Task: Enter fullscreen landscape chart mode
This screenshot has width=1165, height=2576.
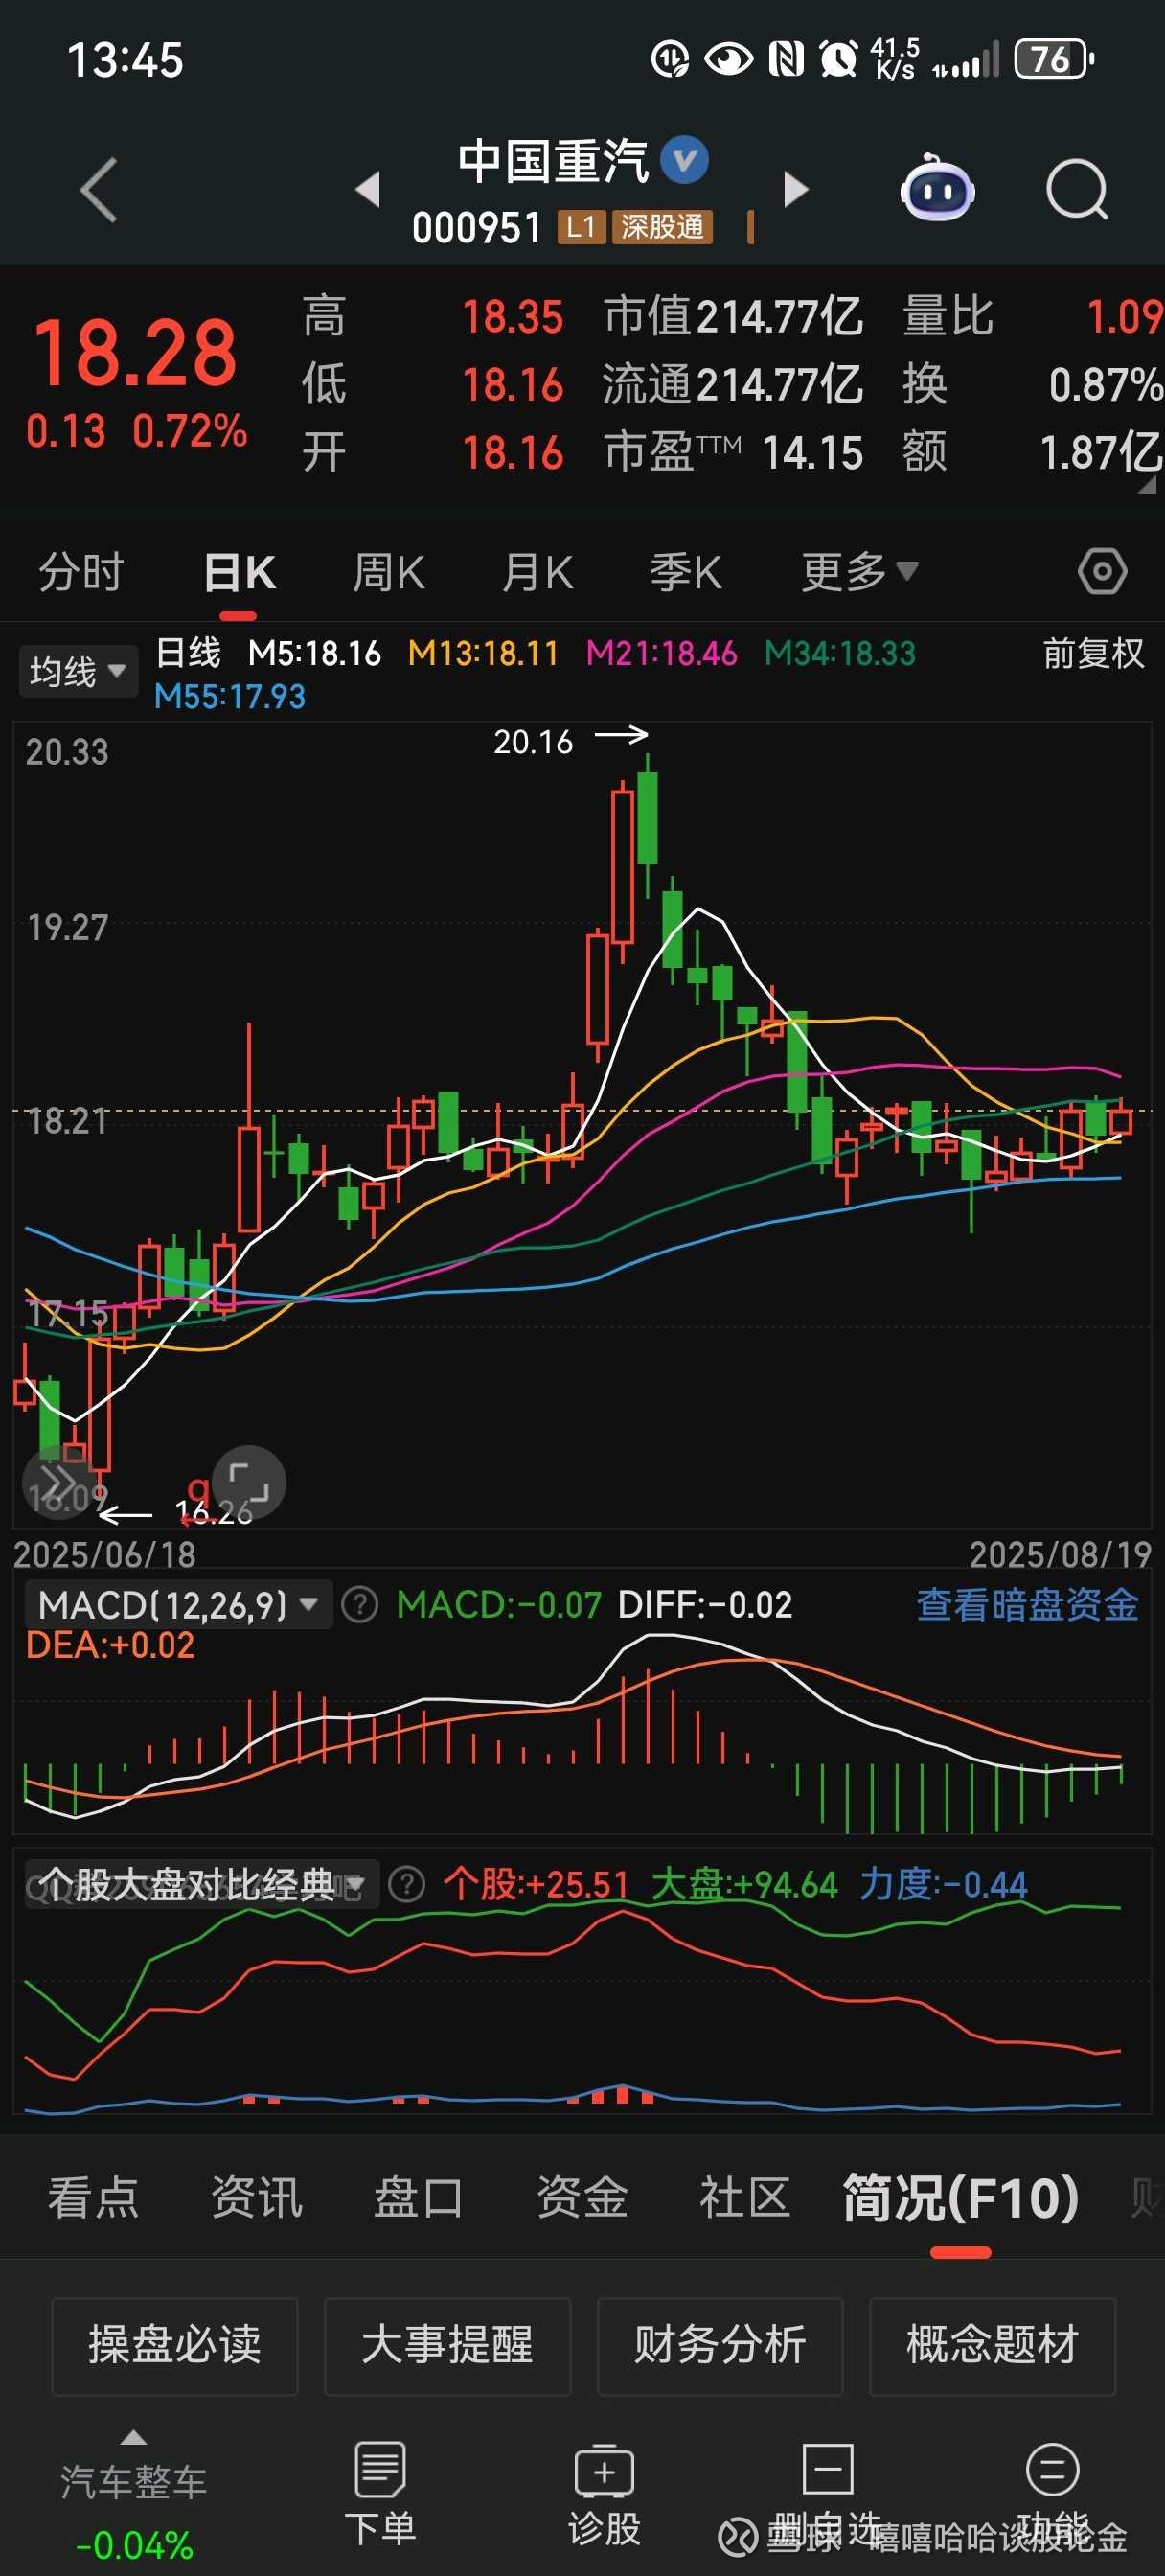Action: tap(249, 1482)
